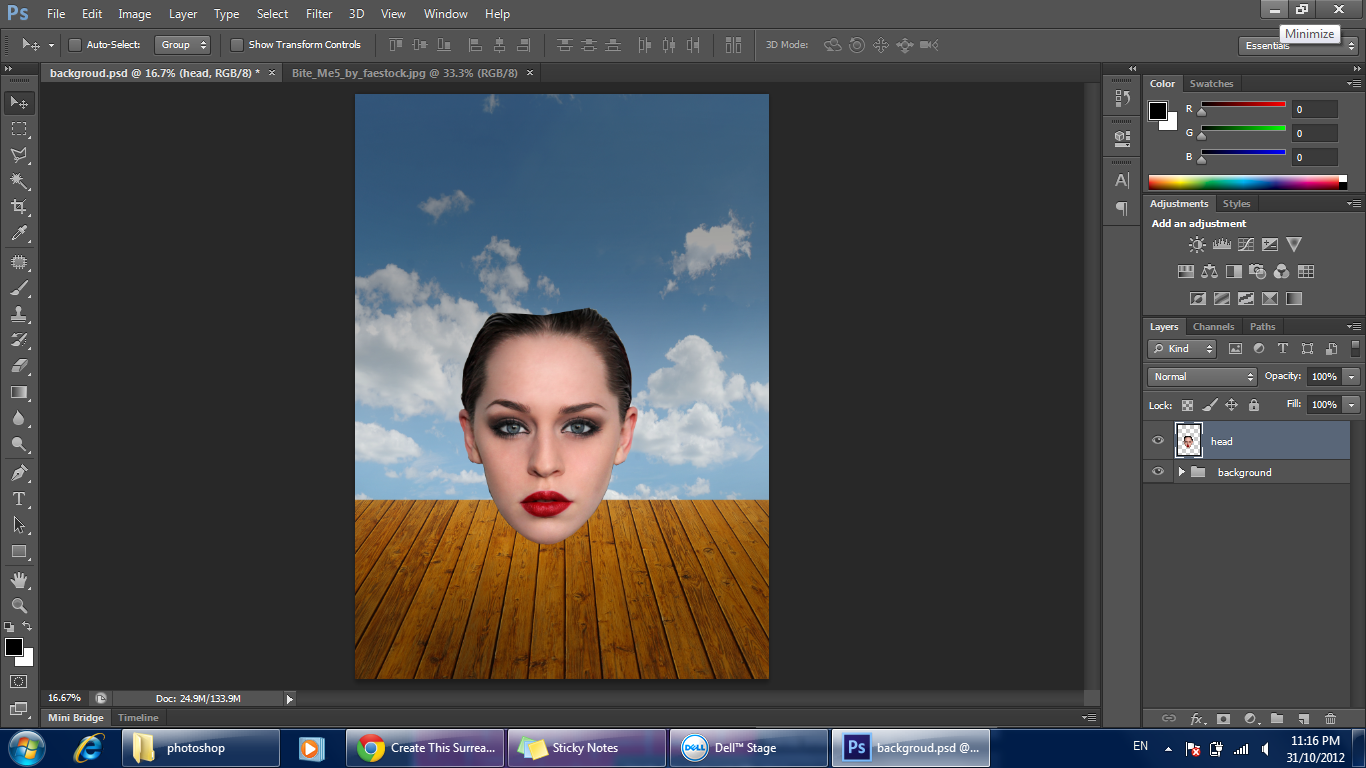
Task: Click the color spectrum ramp
Action: click(x=1245, y=182)
